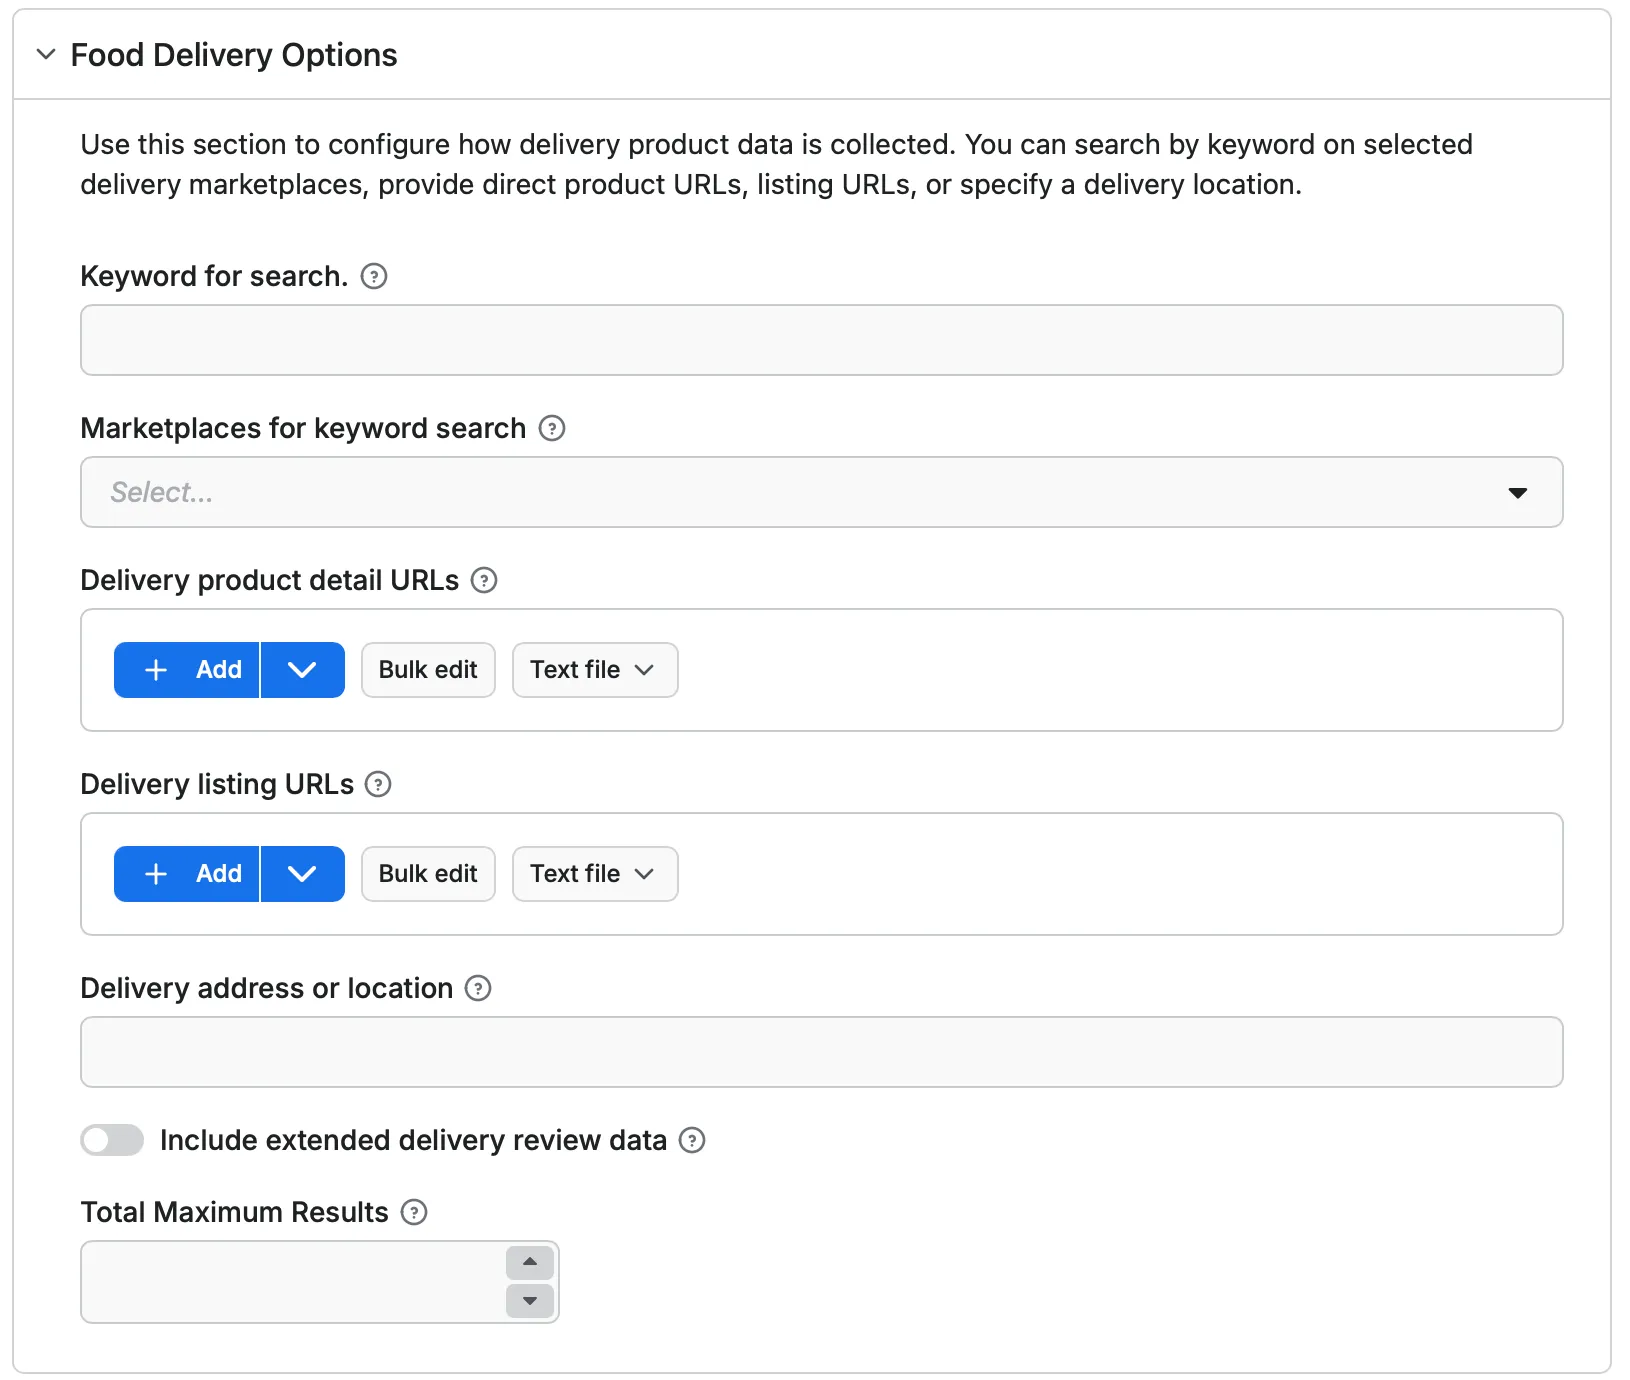Open Text file dropdown under listing URLs

point(594,873)
